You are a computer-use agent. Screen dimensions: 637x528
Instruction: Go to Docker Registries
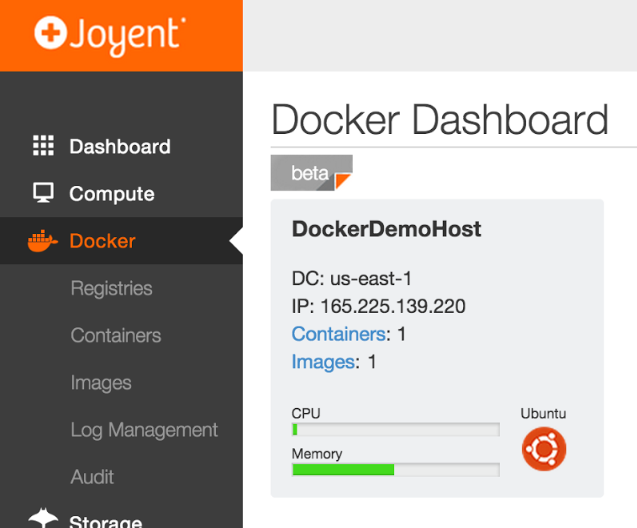[x=112, y=288]
